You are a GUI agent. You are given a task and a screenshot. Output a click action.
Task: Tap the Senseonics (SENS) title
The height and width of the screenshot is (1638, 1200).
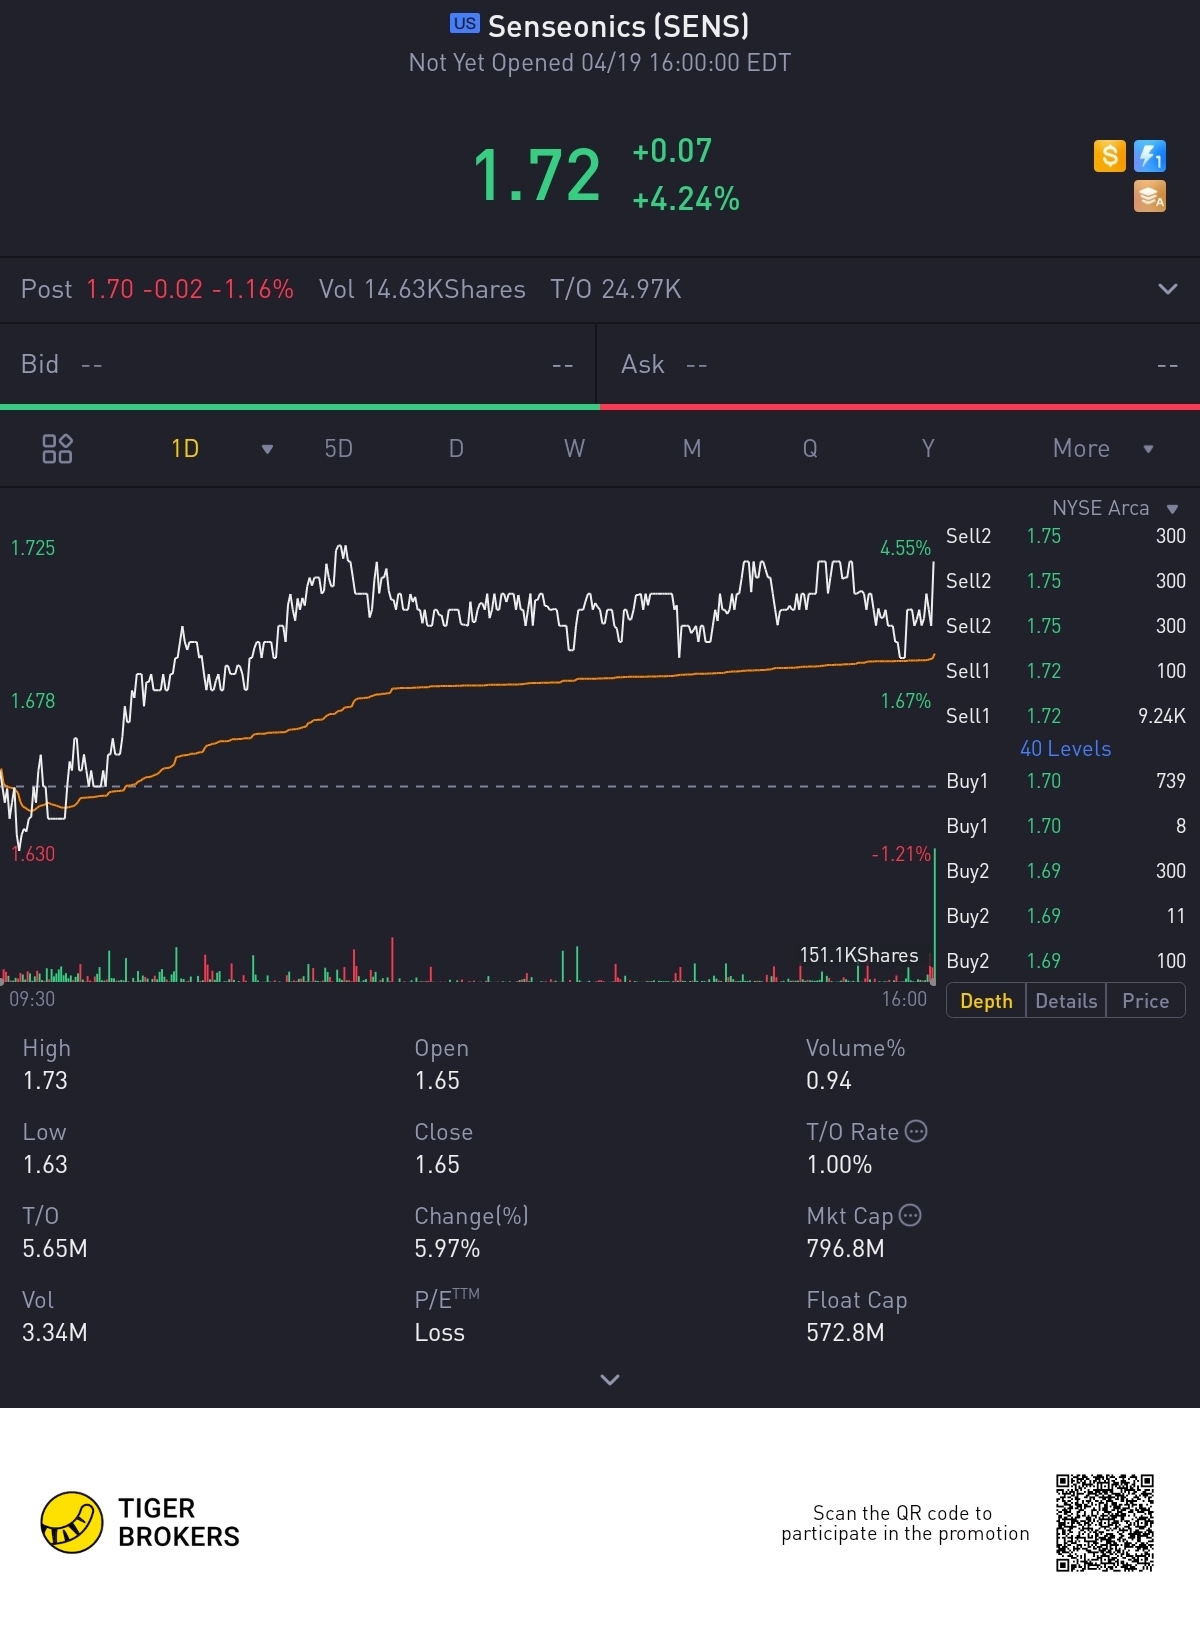[x=618, y=26]
